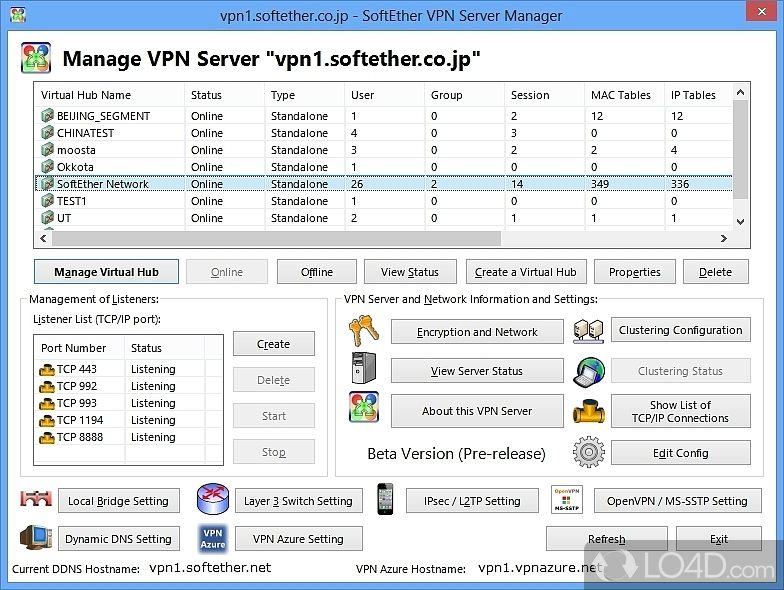Select the SoftEther Network virtual hub row
784x590 pixels.
(102, 184)
